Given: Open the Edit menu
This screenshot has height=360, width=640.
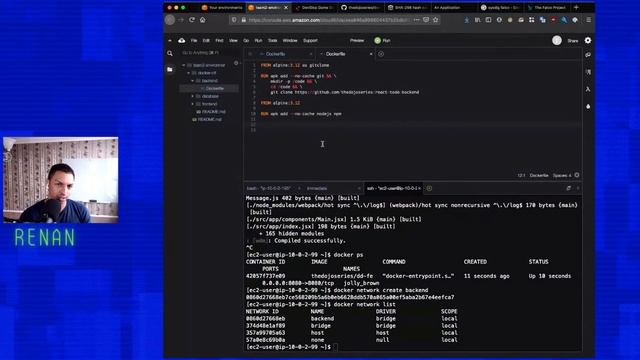Looking at the screenshot, I should coord(206,40).
